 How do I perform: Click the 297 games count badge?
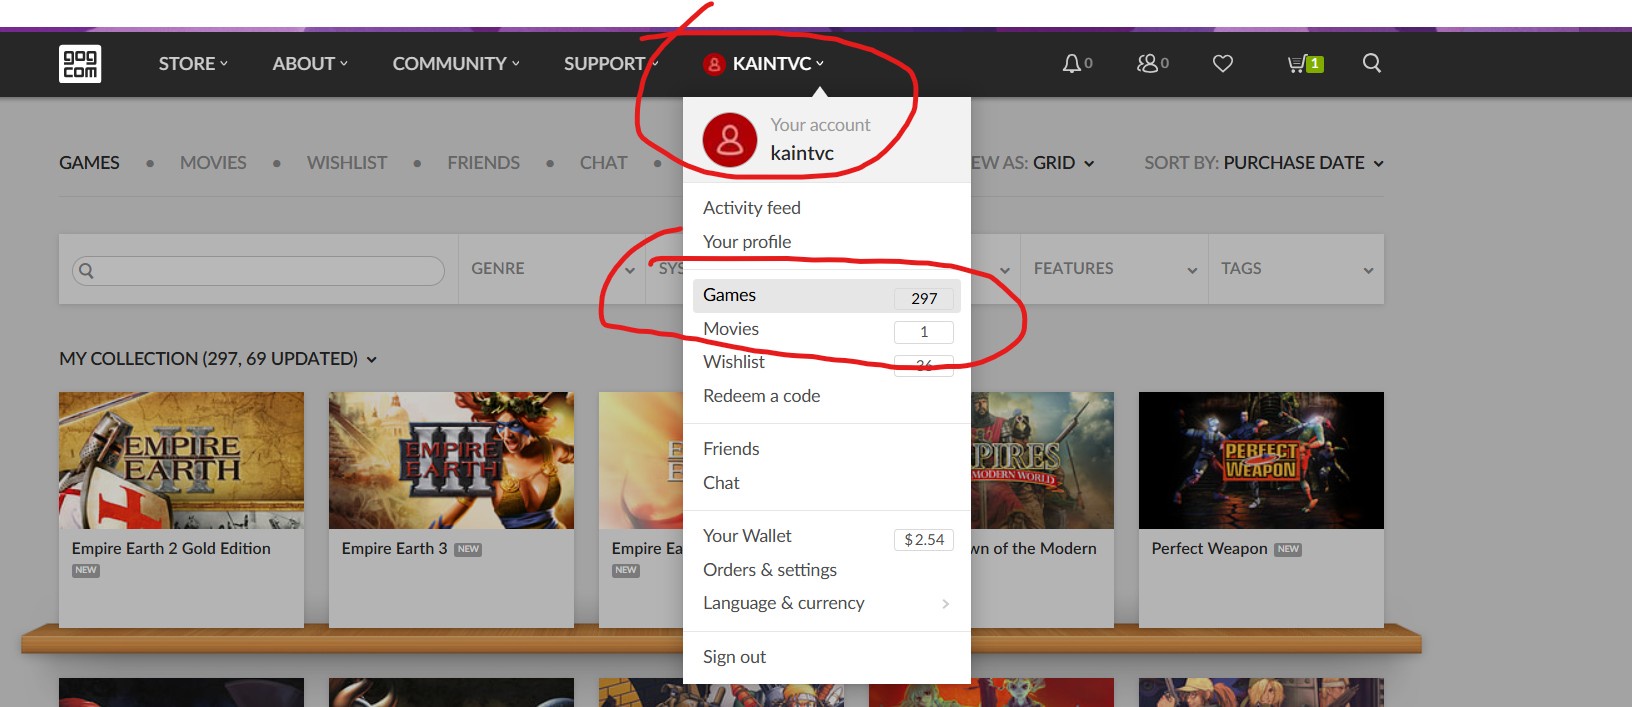coord(924,298)
